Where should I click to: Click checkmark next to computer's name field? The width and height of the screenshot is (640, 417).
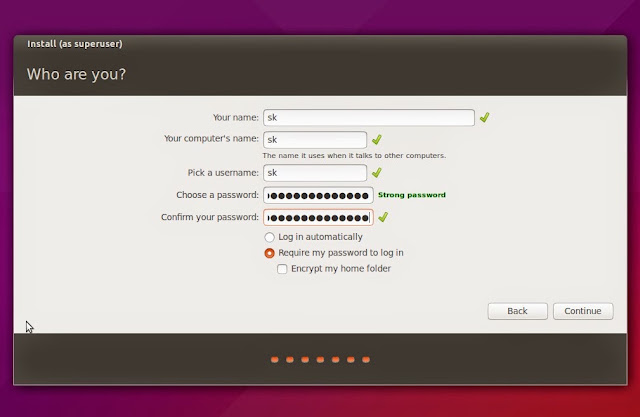376,140
